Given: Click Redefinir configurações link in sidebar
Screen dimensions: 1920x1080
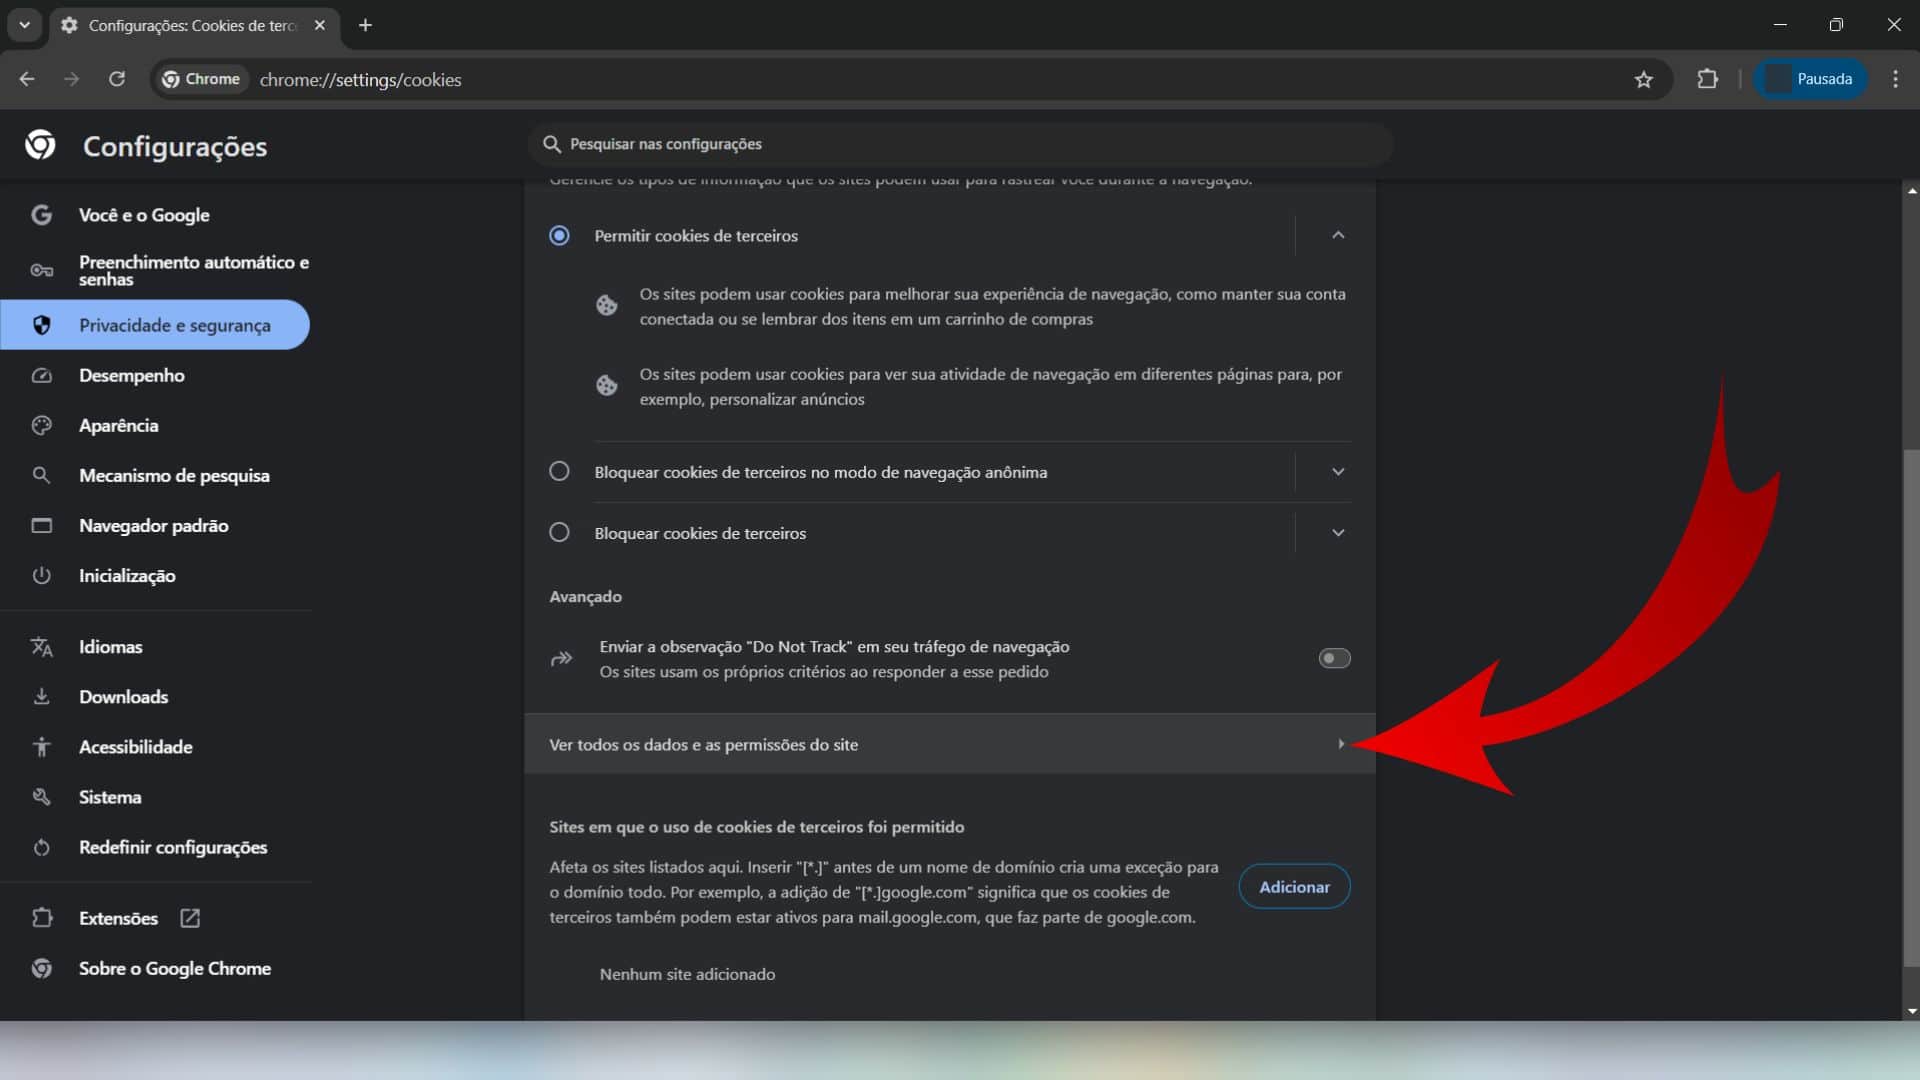Looking at the screenshot, I should (173, 845).
